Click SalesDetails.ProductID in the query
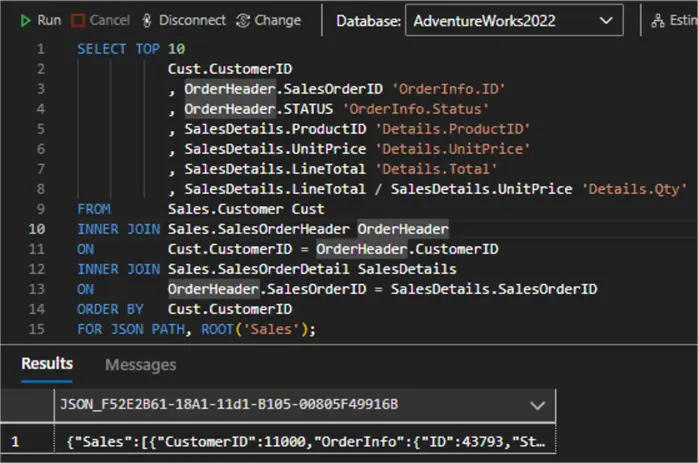 [276, 129]
